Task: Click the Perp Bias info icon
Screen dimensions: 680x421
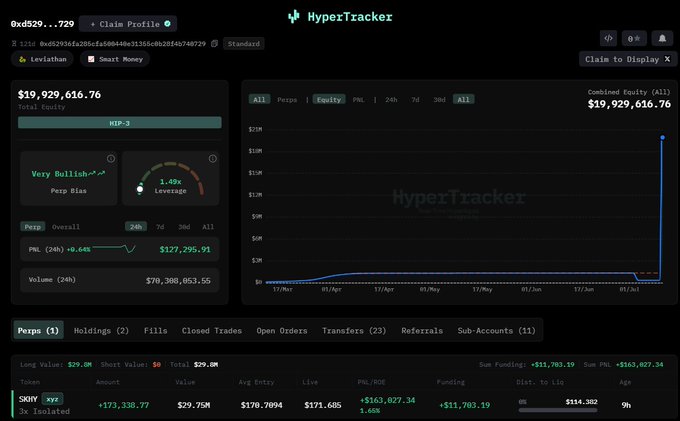Action: click(111, 159)
